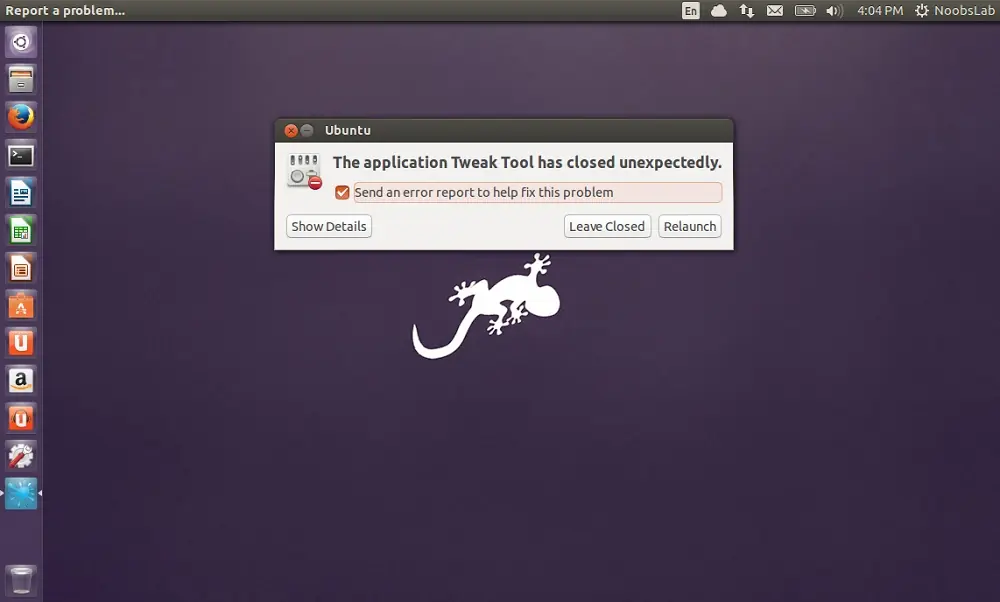Viewport: 1000px width, 602px height.
Task: Open System Settings gear-and-wrench icon
Action: (21, 456)
